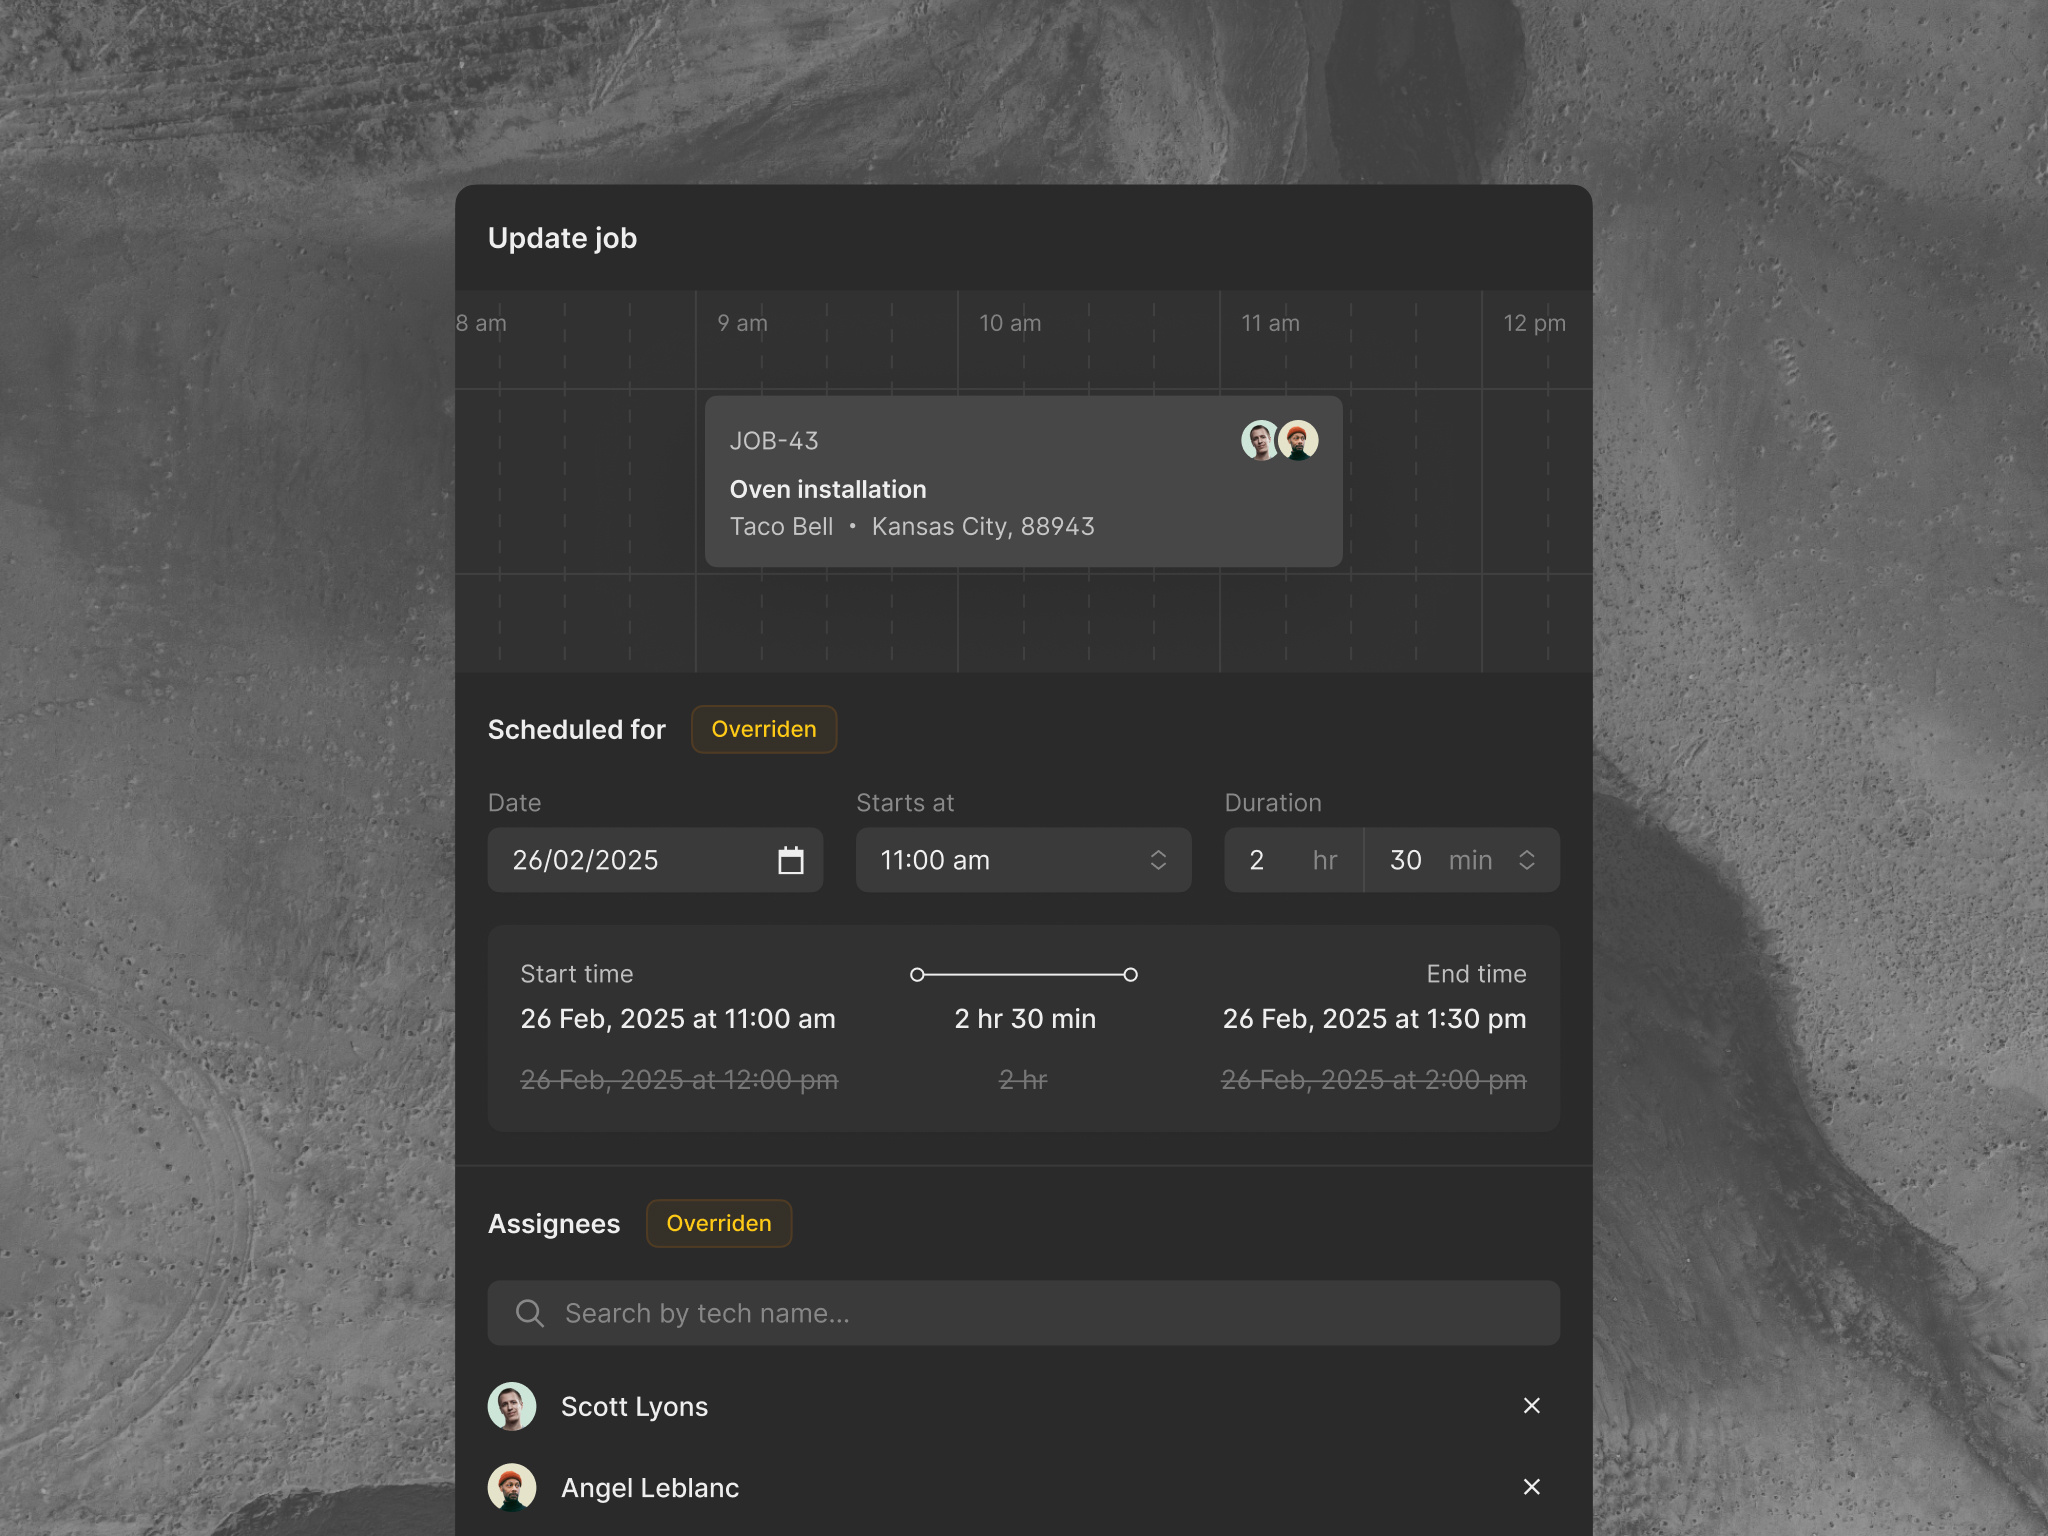2048x1536 pixels.
Task: Click Scott Lyons's avatar on the JOB-43 card
Action: (1259, 439)
